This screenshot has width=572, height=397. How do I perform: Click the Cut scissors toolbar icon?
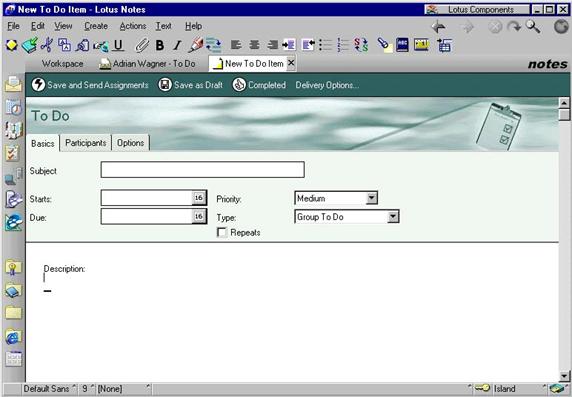pyautogui.click(x=47, y=45)
